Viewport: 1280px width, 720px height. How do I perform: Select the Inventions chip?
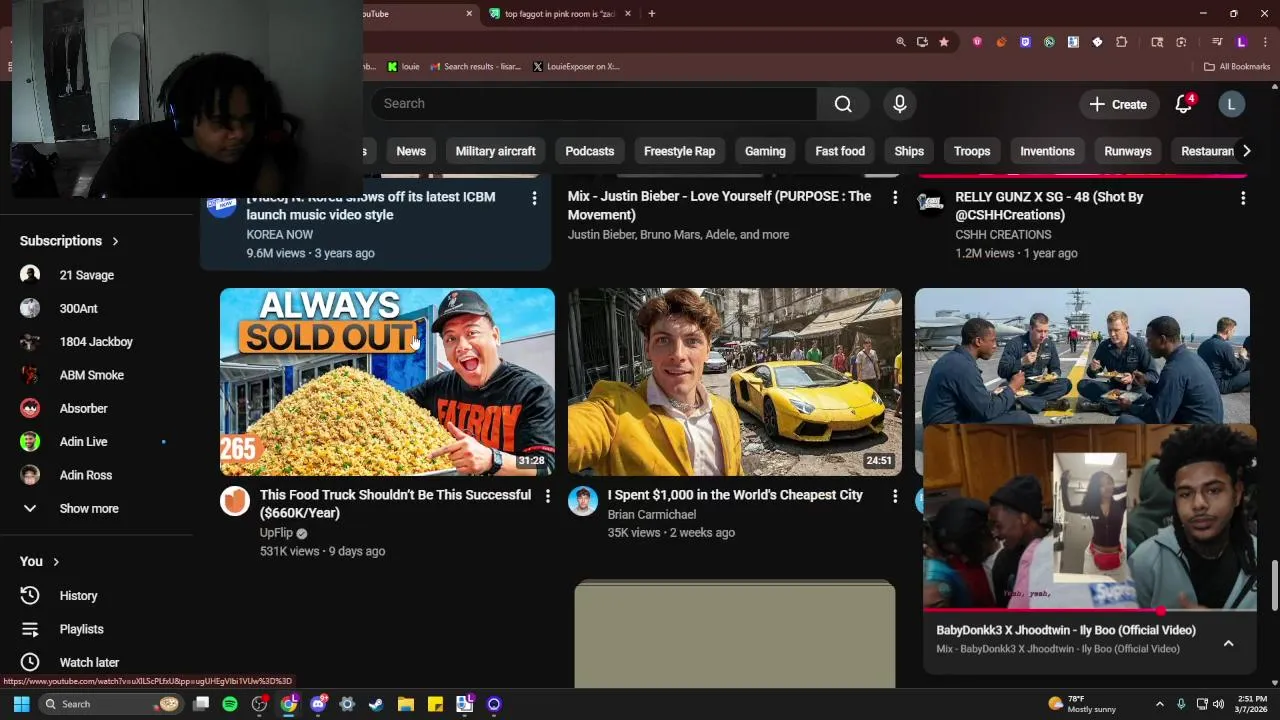(x=1047, y=151)
